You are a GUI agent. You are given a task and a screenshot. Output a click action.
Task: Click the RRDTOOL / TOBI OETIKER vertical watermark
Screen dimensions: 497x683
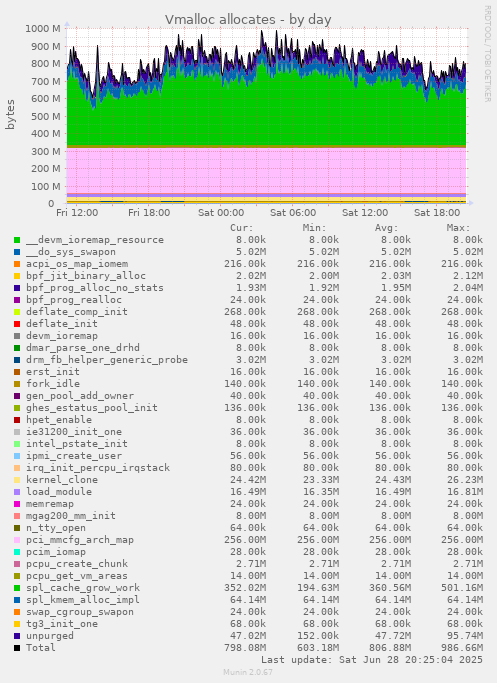coord(487,54)
